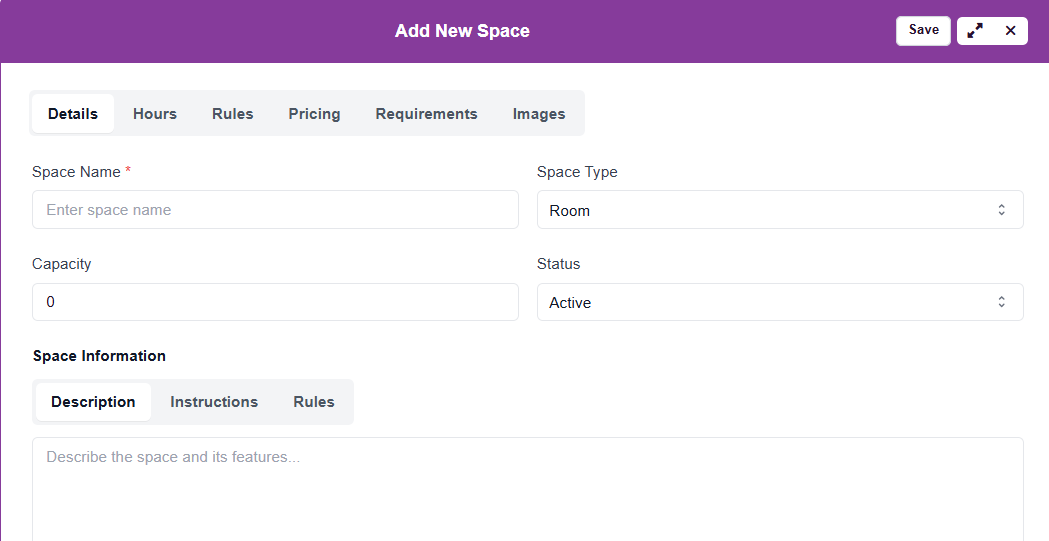Viewport: 1049px width, 541px height.
Task: Open the Hours tab
Action: 155,114
